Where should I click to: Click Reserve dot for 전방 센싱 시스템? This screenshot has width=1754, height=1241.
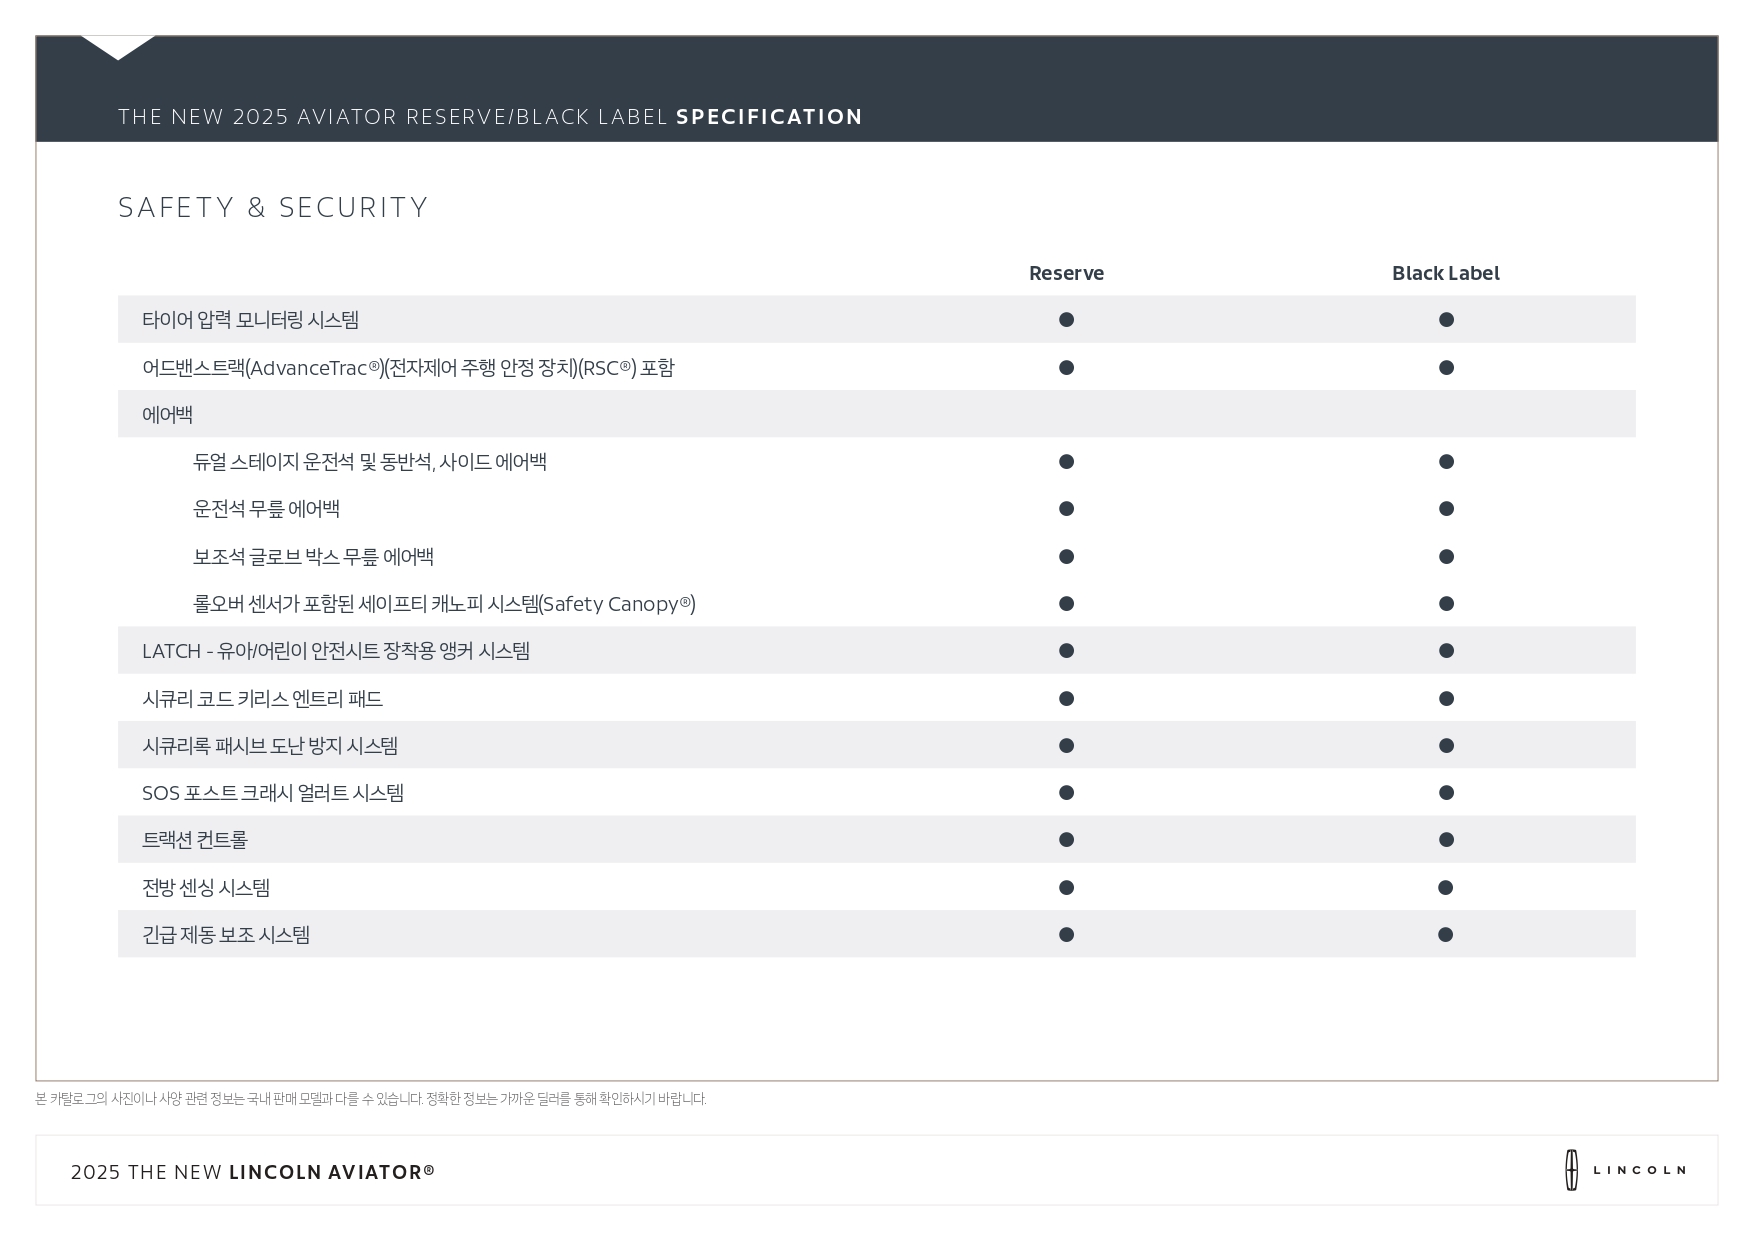pyautogui.click(x=1066, y=888)
